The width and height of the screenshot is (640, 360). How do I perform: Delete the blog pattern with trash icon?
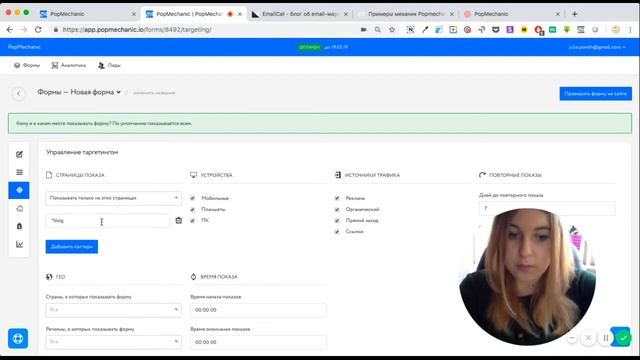(179, 220)
